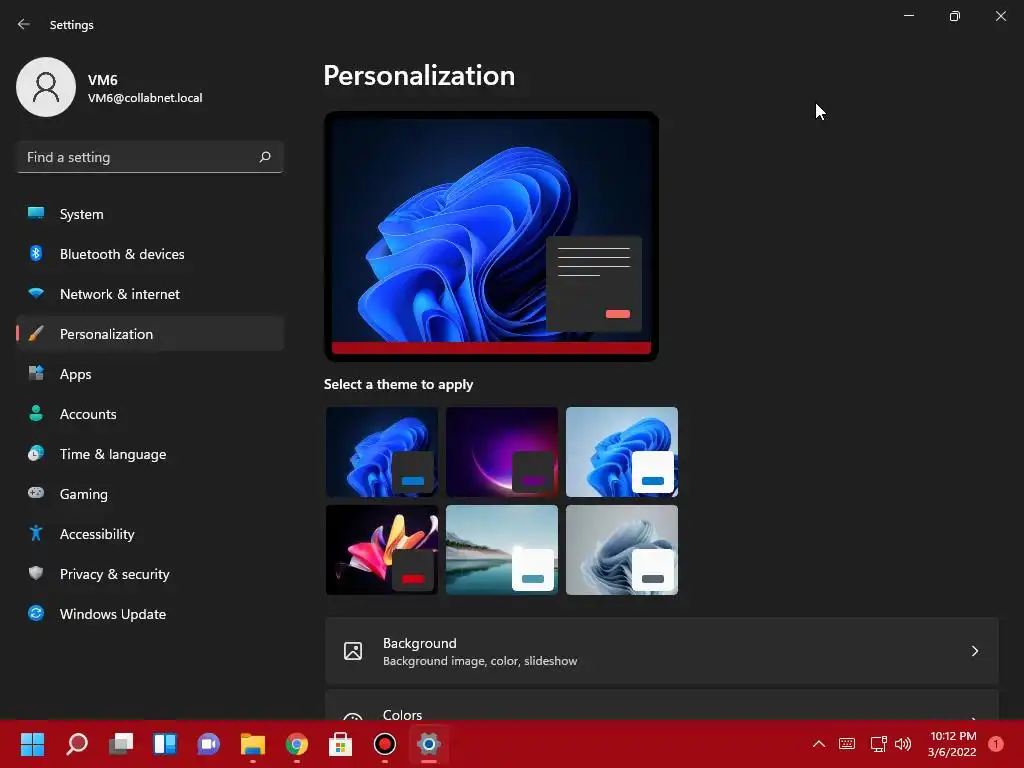Open Windows Update settings

point(150,614)
